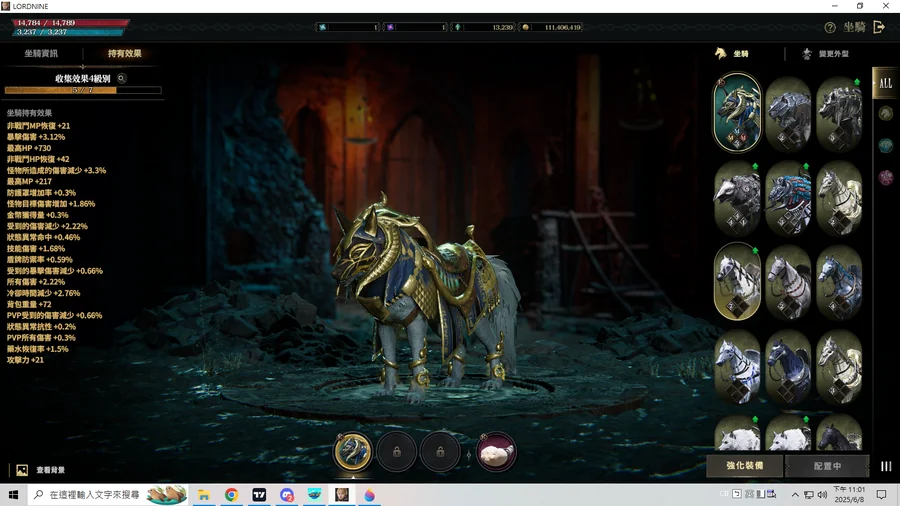Click the volume speaker tray icon

click(822, 495)
